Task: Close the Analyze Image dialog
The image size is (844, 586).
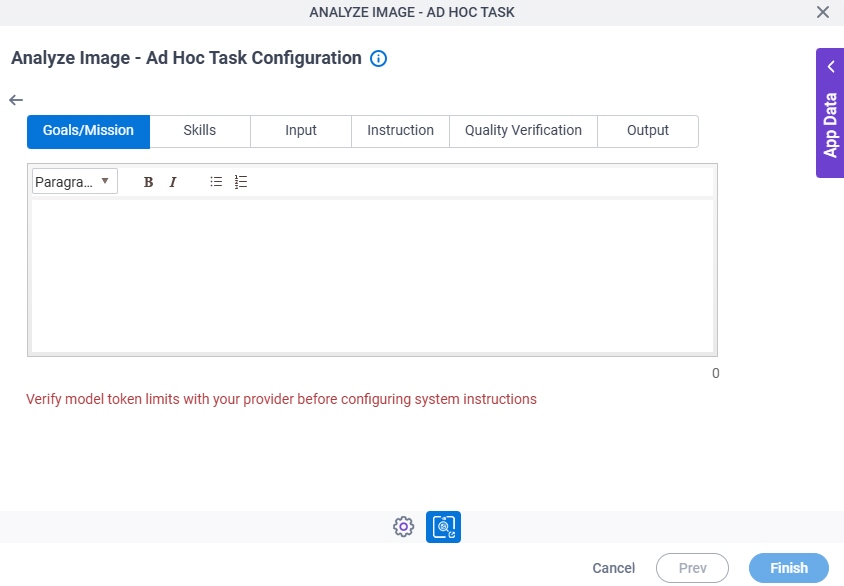Action: click(x=822, y=12)
